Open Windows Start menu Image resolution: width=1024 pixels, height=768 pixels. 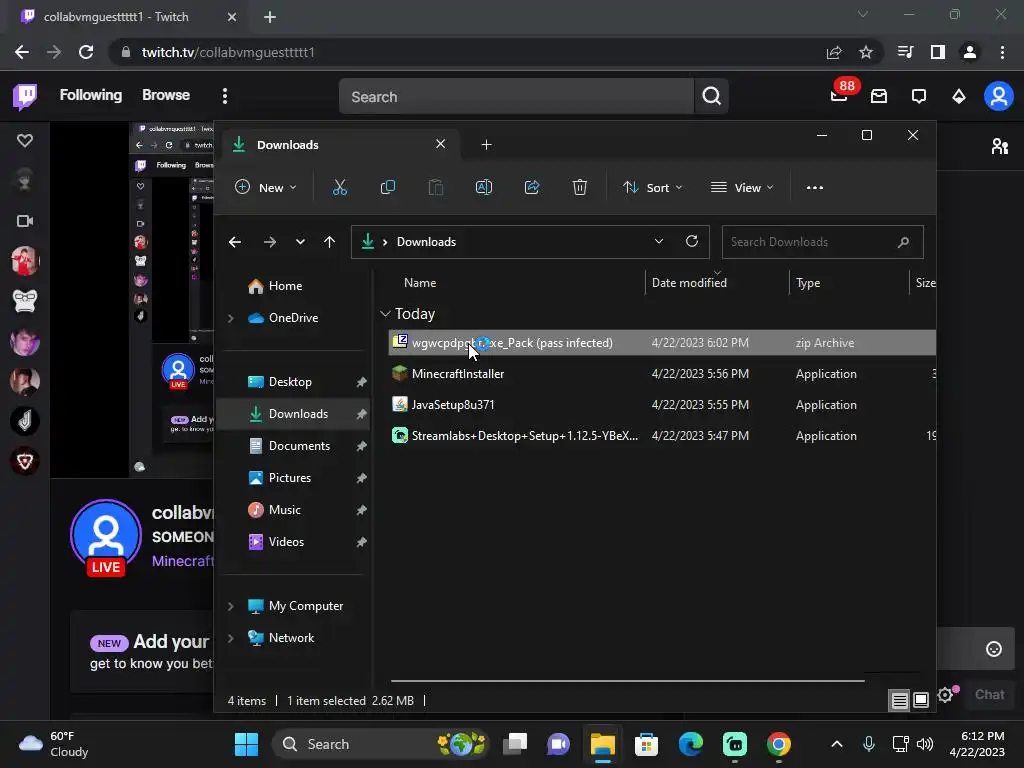[246, 744]
